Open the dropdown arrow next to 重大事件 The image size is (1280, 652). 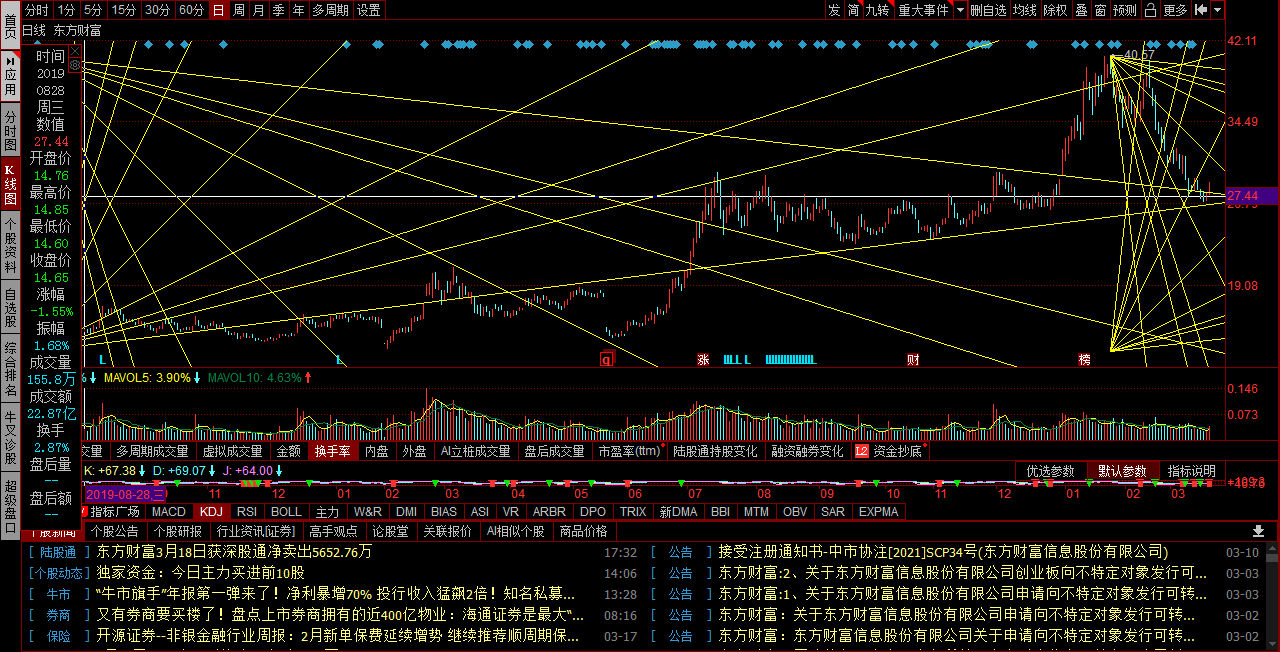960,10
